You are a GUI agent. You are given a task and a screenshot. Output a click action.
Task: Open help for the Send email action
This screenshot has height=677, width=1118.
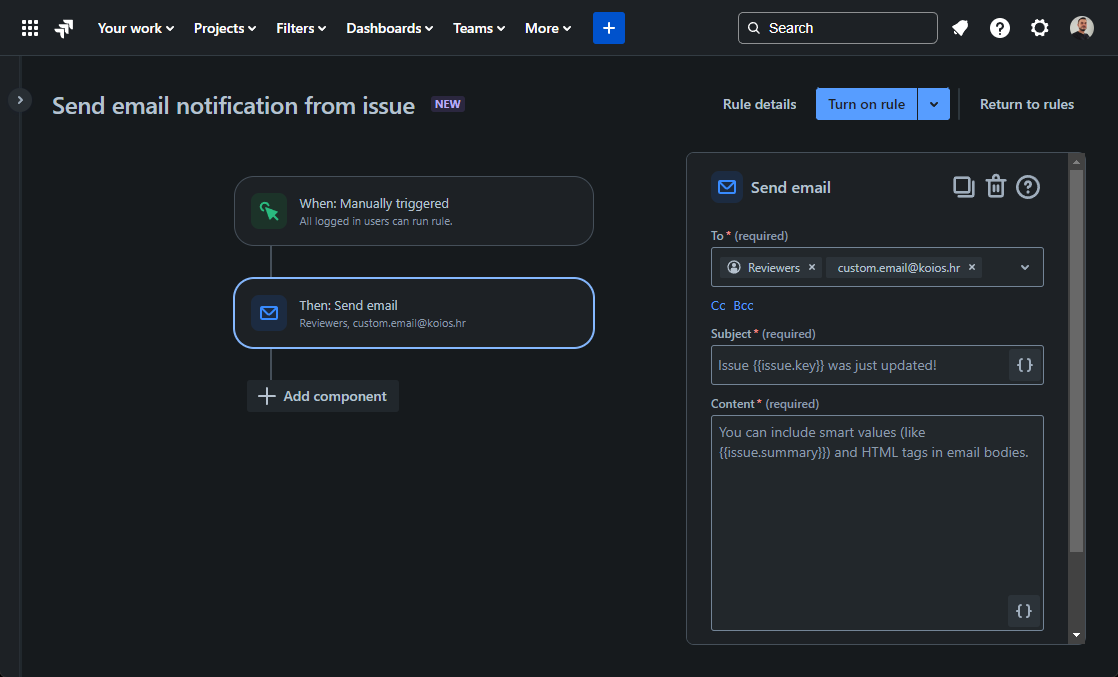point(1027,186)
